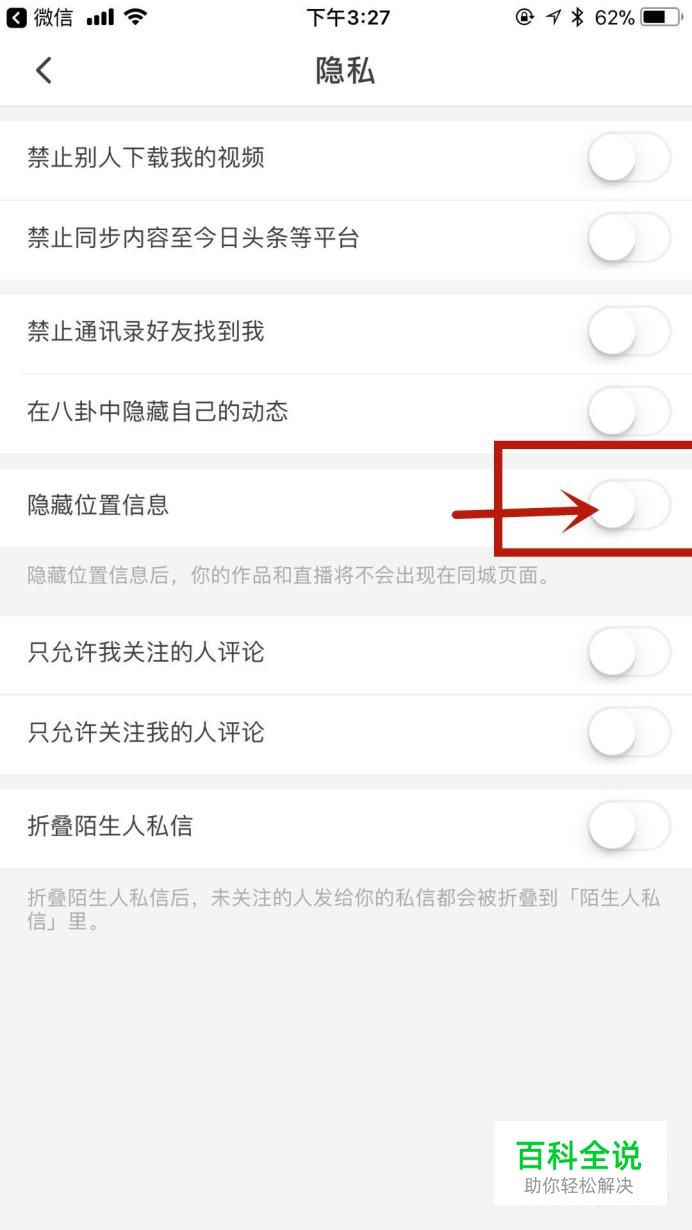Turn on 禁止通讯录好友找到我 switch
The height and width of the screenshot is (1230, 692).
[x=629, y=331]
